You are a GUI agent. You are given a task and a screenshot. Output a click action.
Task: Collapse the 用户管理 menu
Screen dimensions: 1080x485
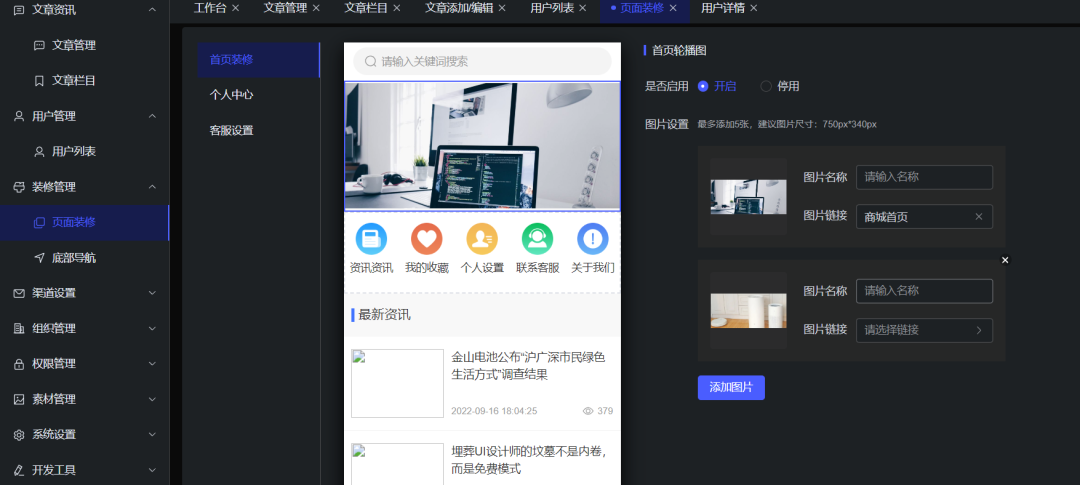point(152,116)
